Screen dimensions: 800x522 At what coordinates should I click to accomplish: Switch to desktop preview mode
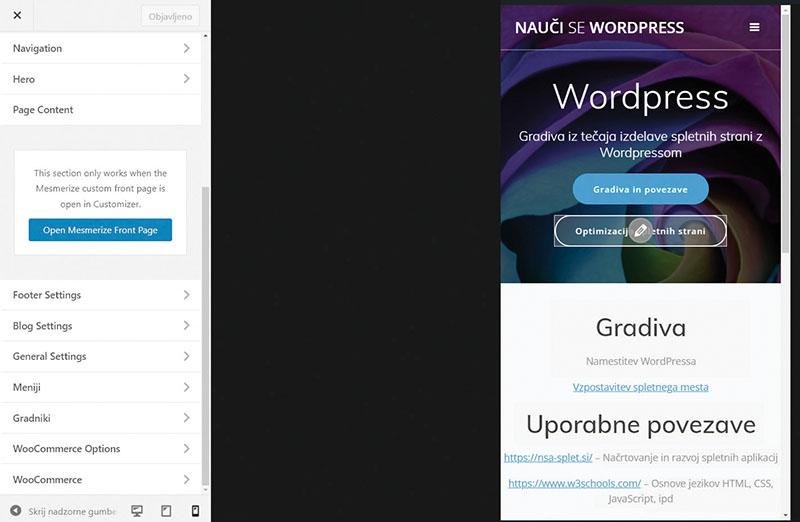(137, 511)
